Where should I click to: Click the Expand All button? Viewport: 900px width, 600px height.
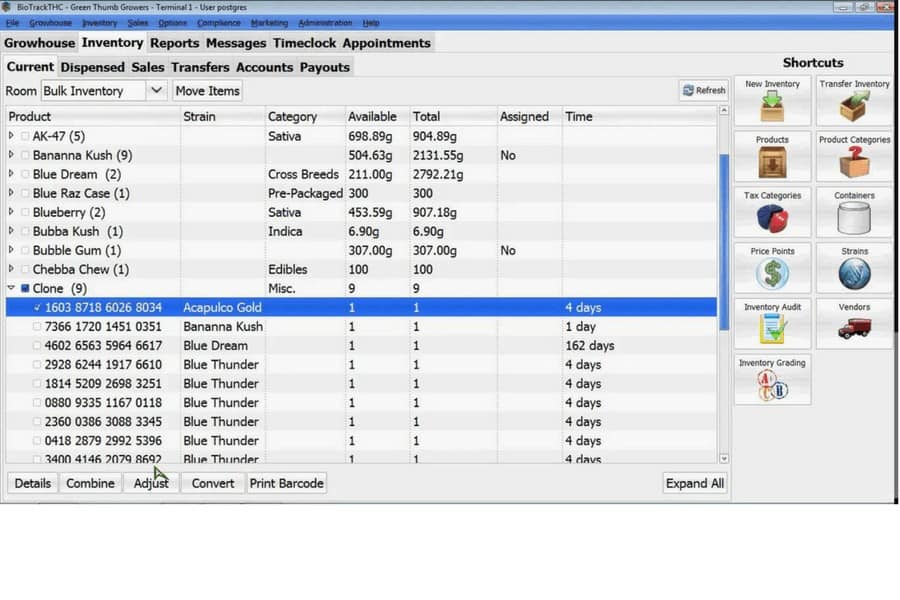pyautogui.click(x=695, y=483)
